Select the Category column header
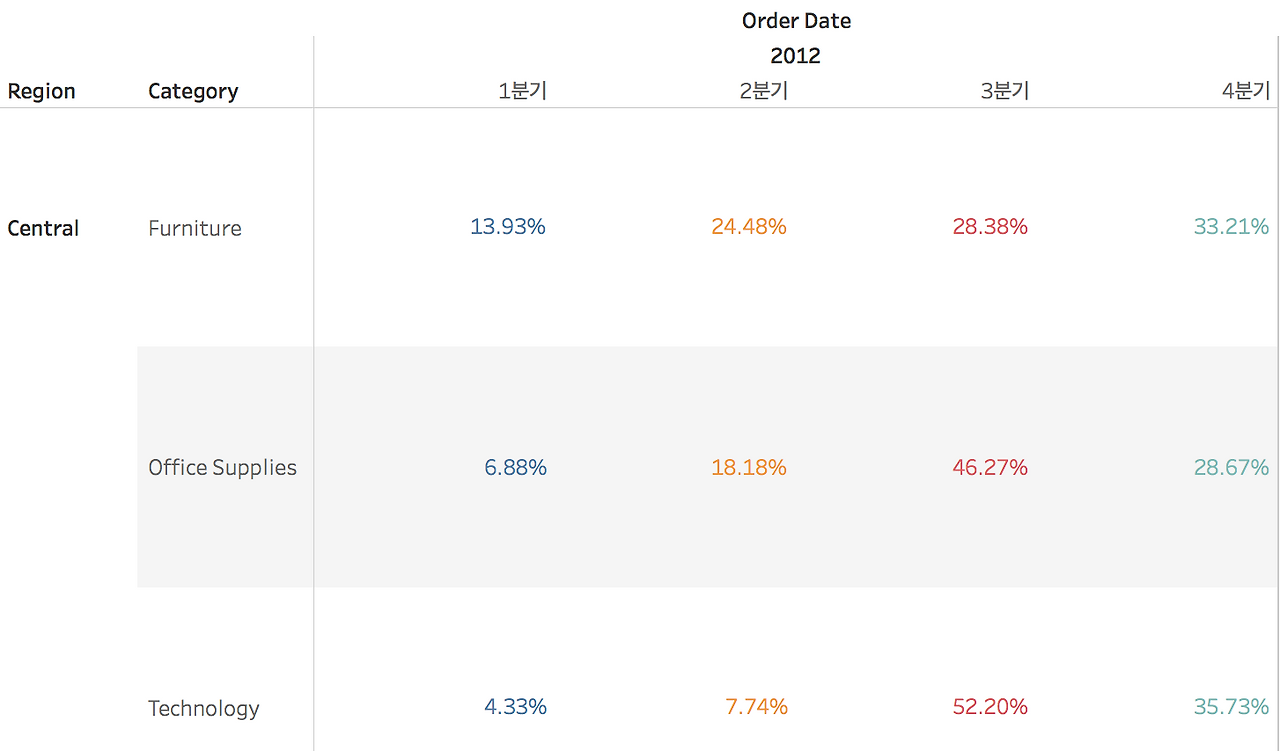Screen dimensions: 1280x751 (193, 91)
